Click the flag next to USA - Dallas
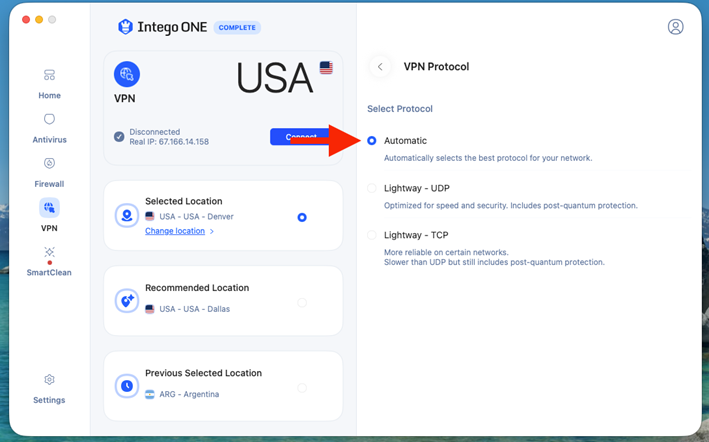709x442 pixels. coord(150,309)
